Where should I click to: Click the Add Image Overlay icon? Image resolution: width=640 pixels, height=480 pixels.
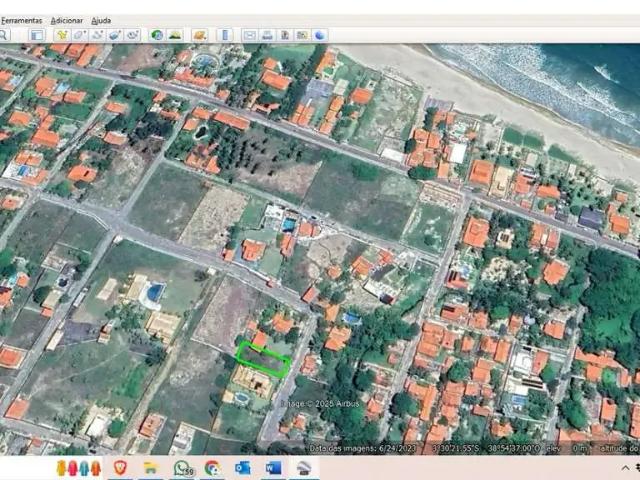pos(114,35)
